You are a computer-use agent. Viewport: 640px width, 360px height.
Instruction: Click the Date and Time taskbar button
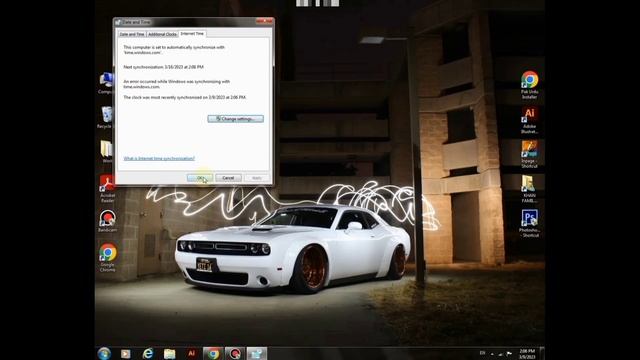click(x=257, y=353)
